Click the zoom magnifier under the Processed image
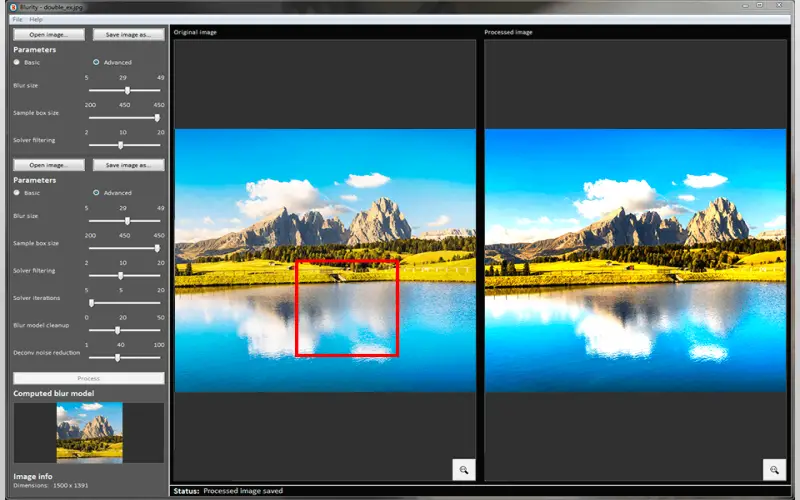Image resolution: width=800 pixels, height=500 pixels. 774,469
